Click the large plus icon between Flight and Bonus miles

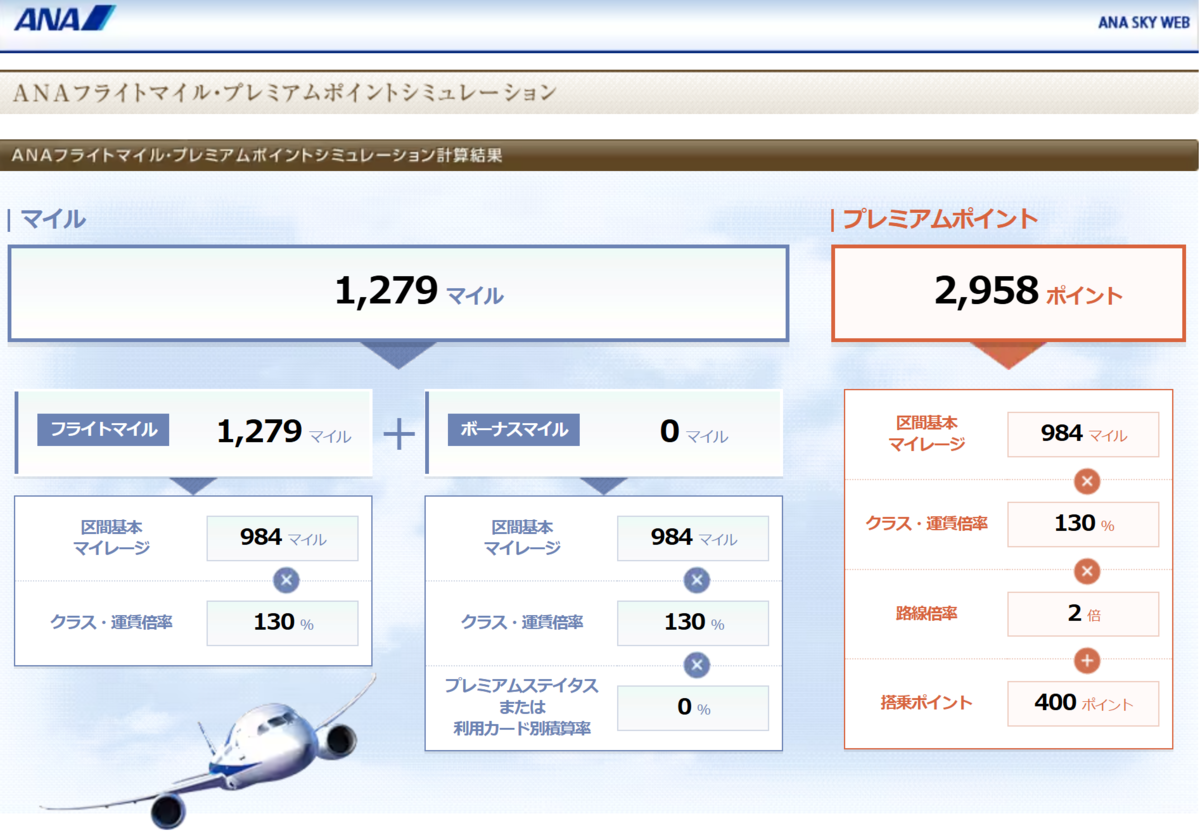pyautogui.click(x=399, y=433)
